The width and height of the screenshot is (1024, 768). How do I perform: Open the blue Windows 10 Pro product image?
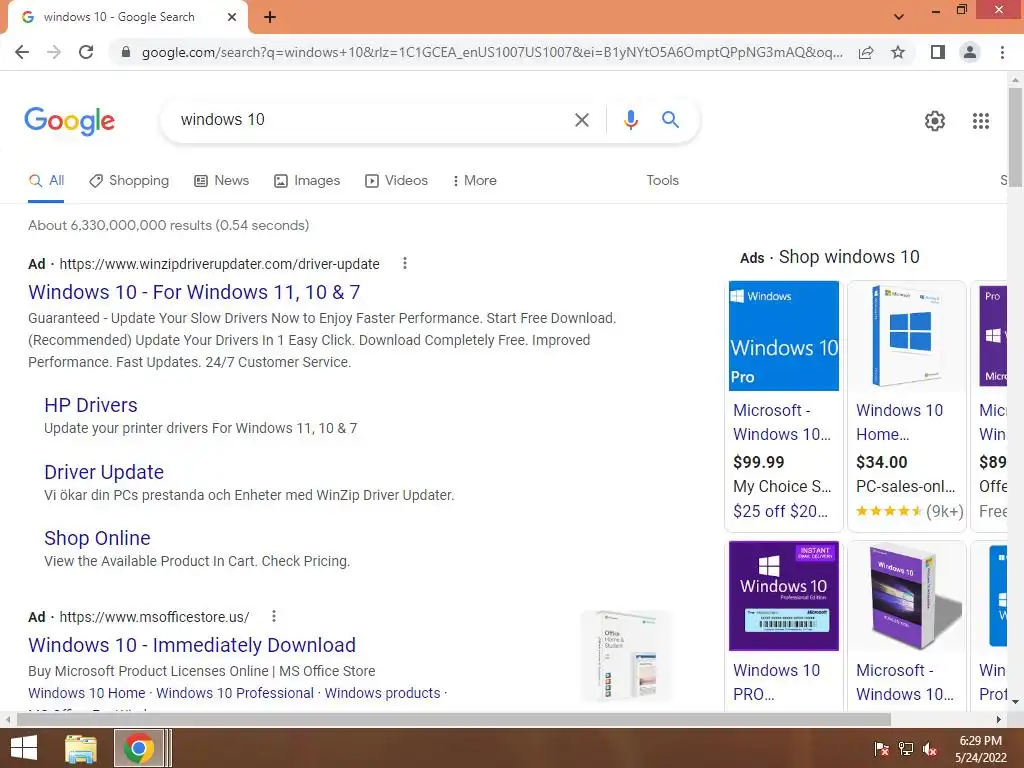pos(784,336)
